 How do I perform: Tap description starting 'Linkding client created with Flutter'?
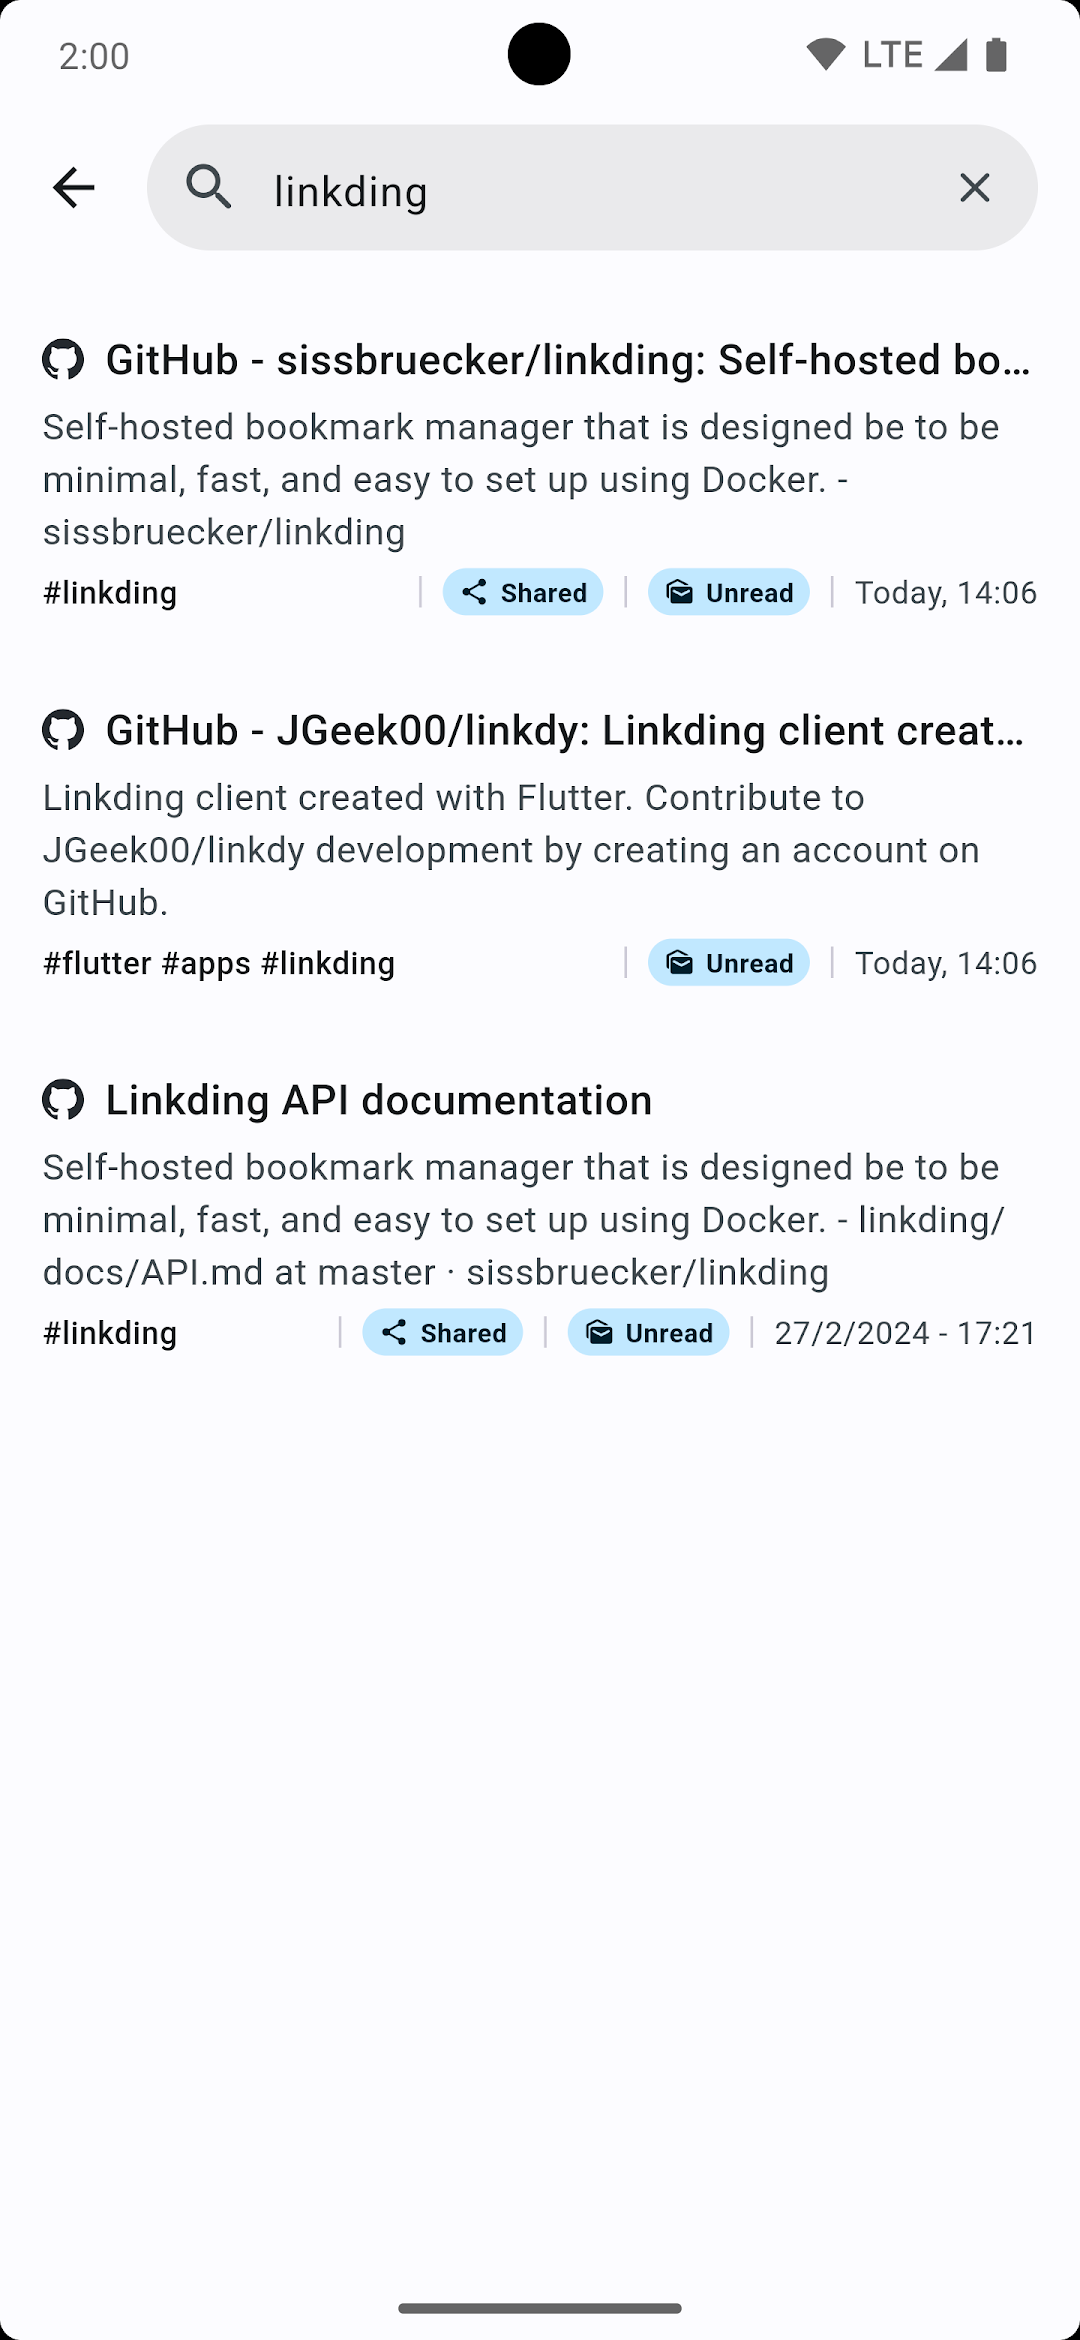[x=511, y=850]
